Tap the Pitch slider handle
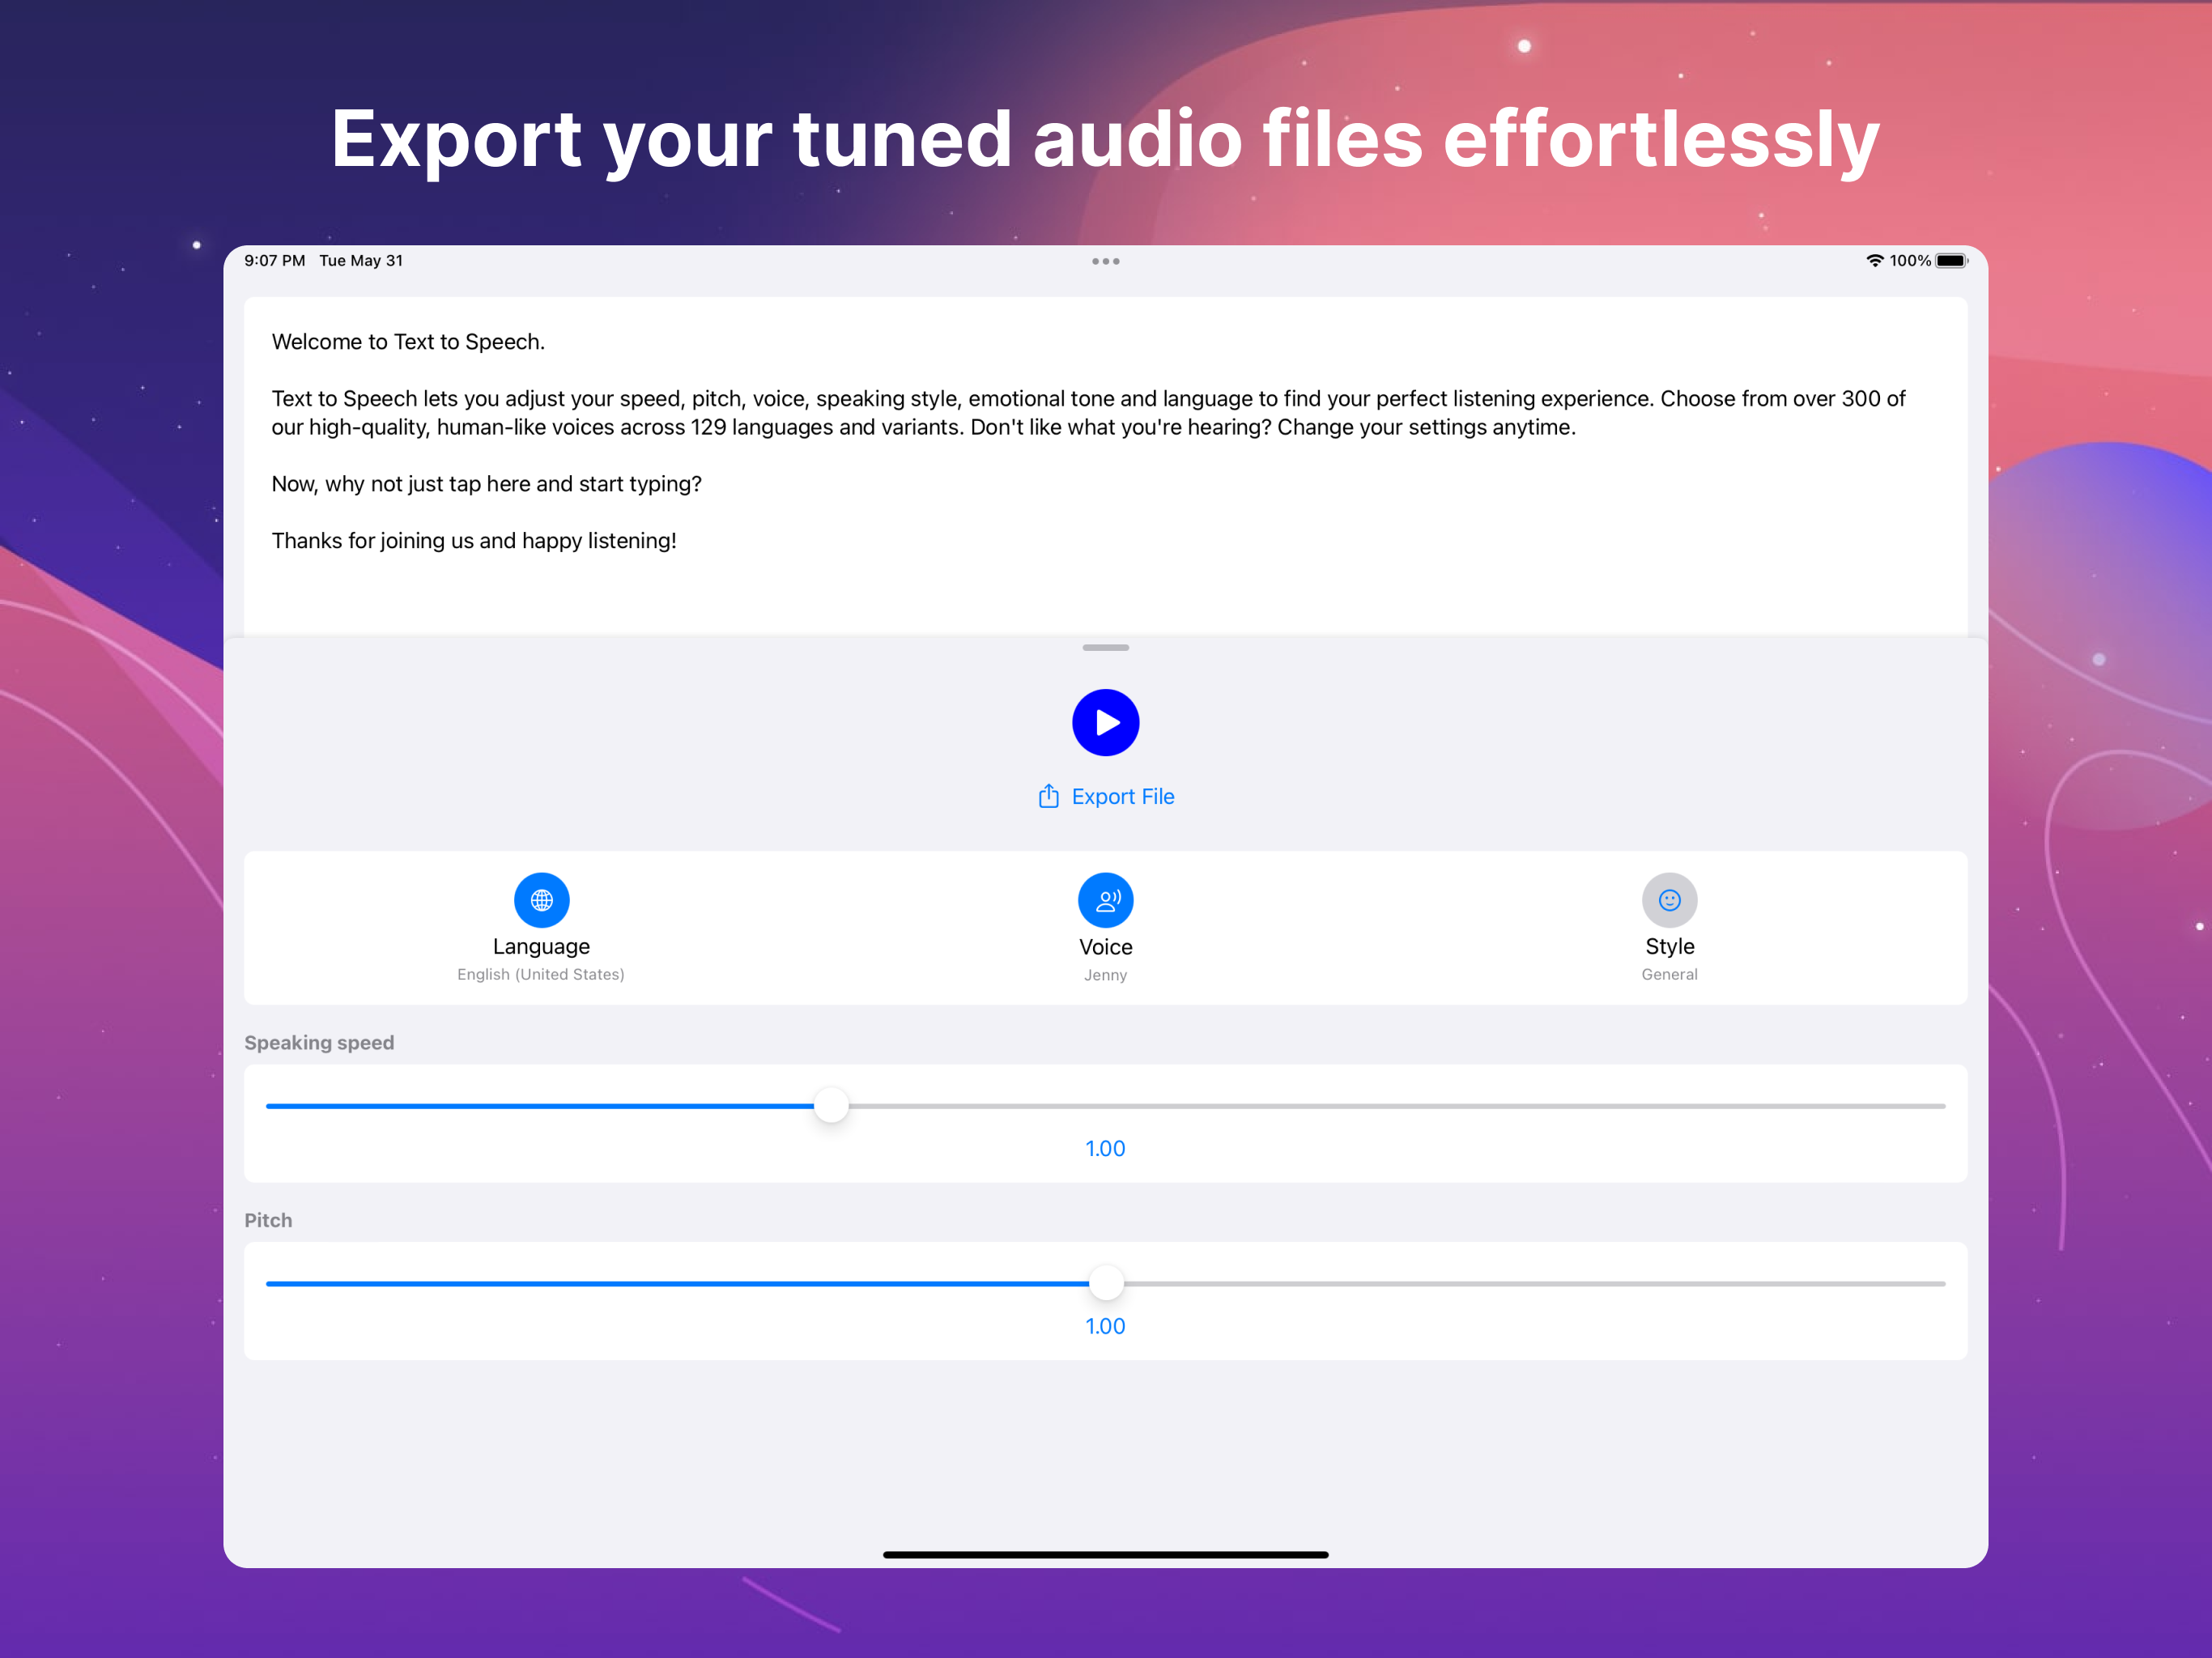Viewport: 2212px width, 1658px height. click(x=1105, y=1282)
